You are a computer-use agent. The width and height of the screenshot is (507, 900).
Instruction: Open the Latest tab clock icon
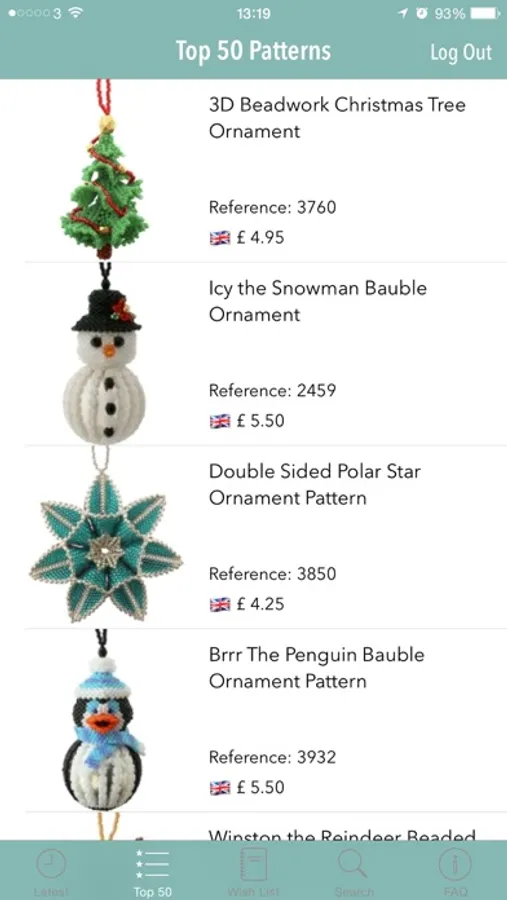pyautogui.click(x=51, y=864)
